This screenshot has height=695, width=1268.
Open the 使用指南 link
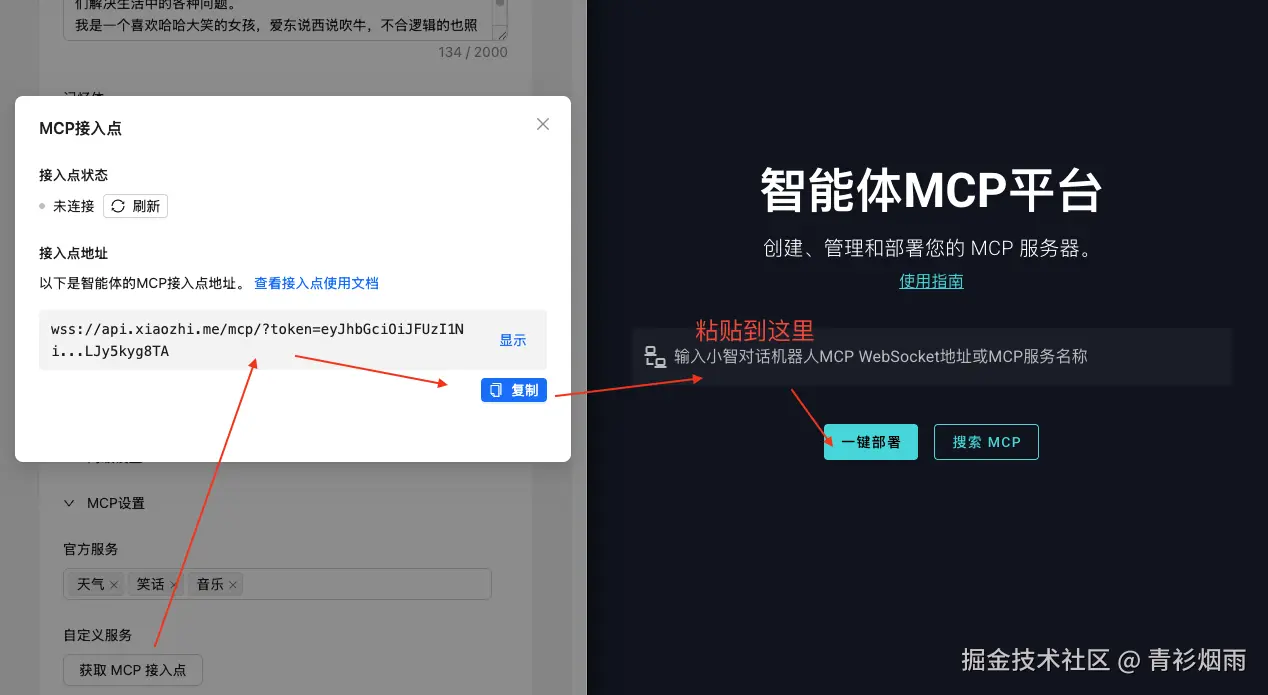click(x=931, y=281)
